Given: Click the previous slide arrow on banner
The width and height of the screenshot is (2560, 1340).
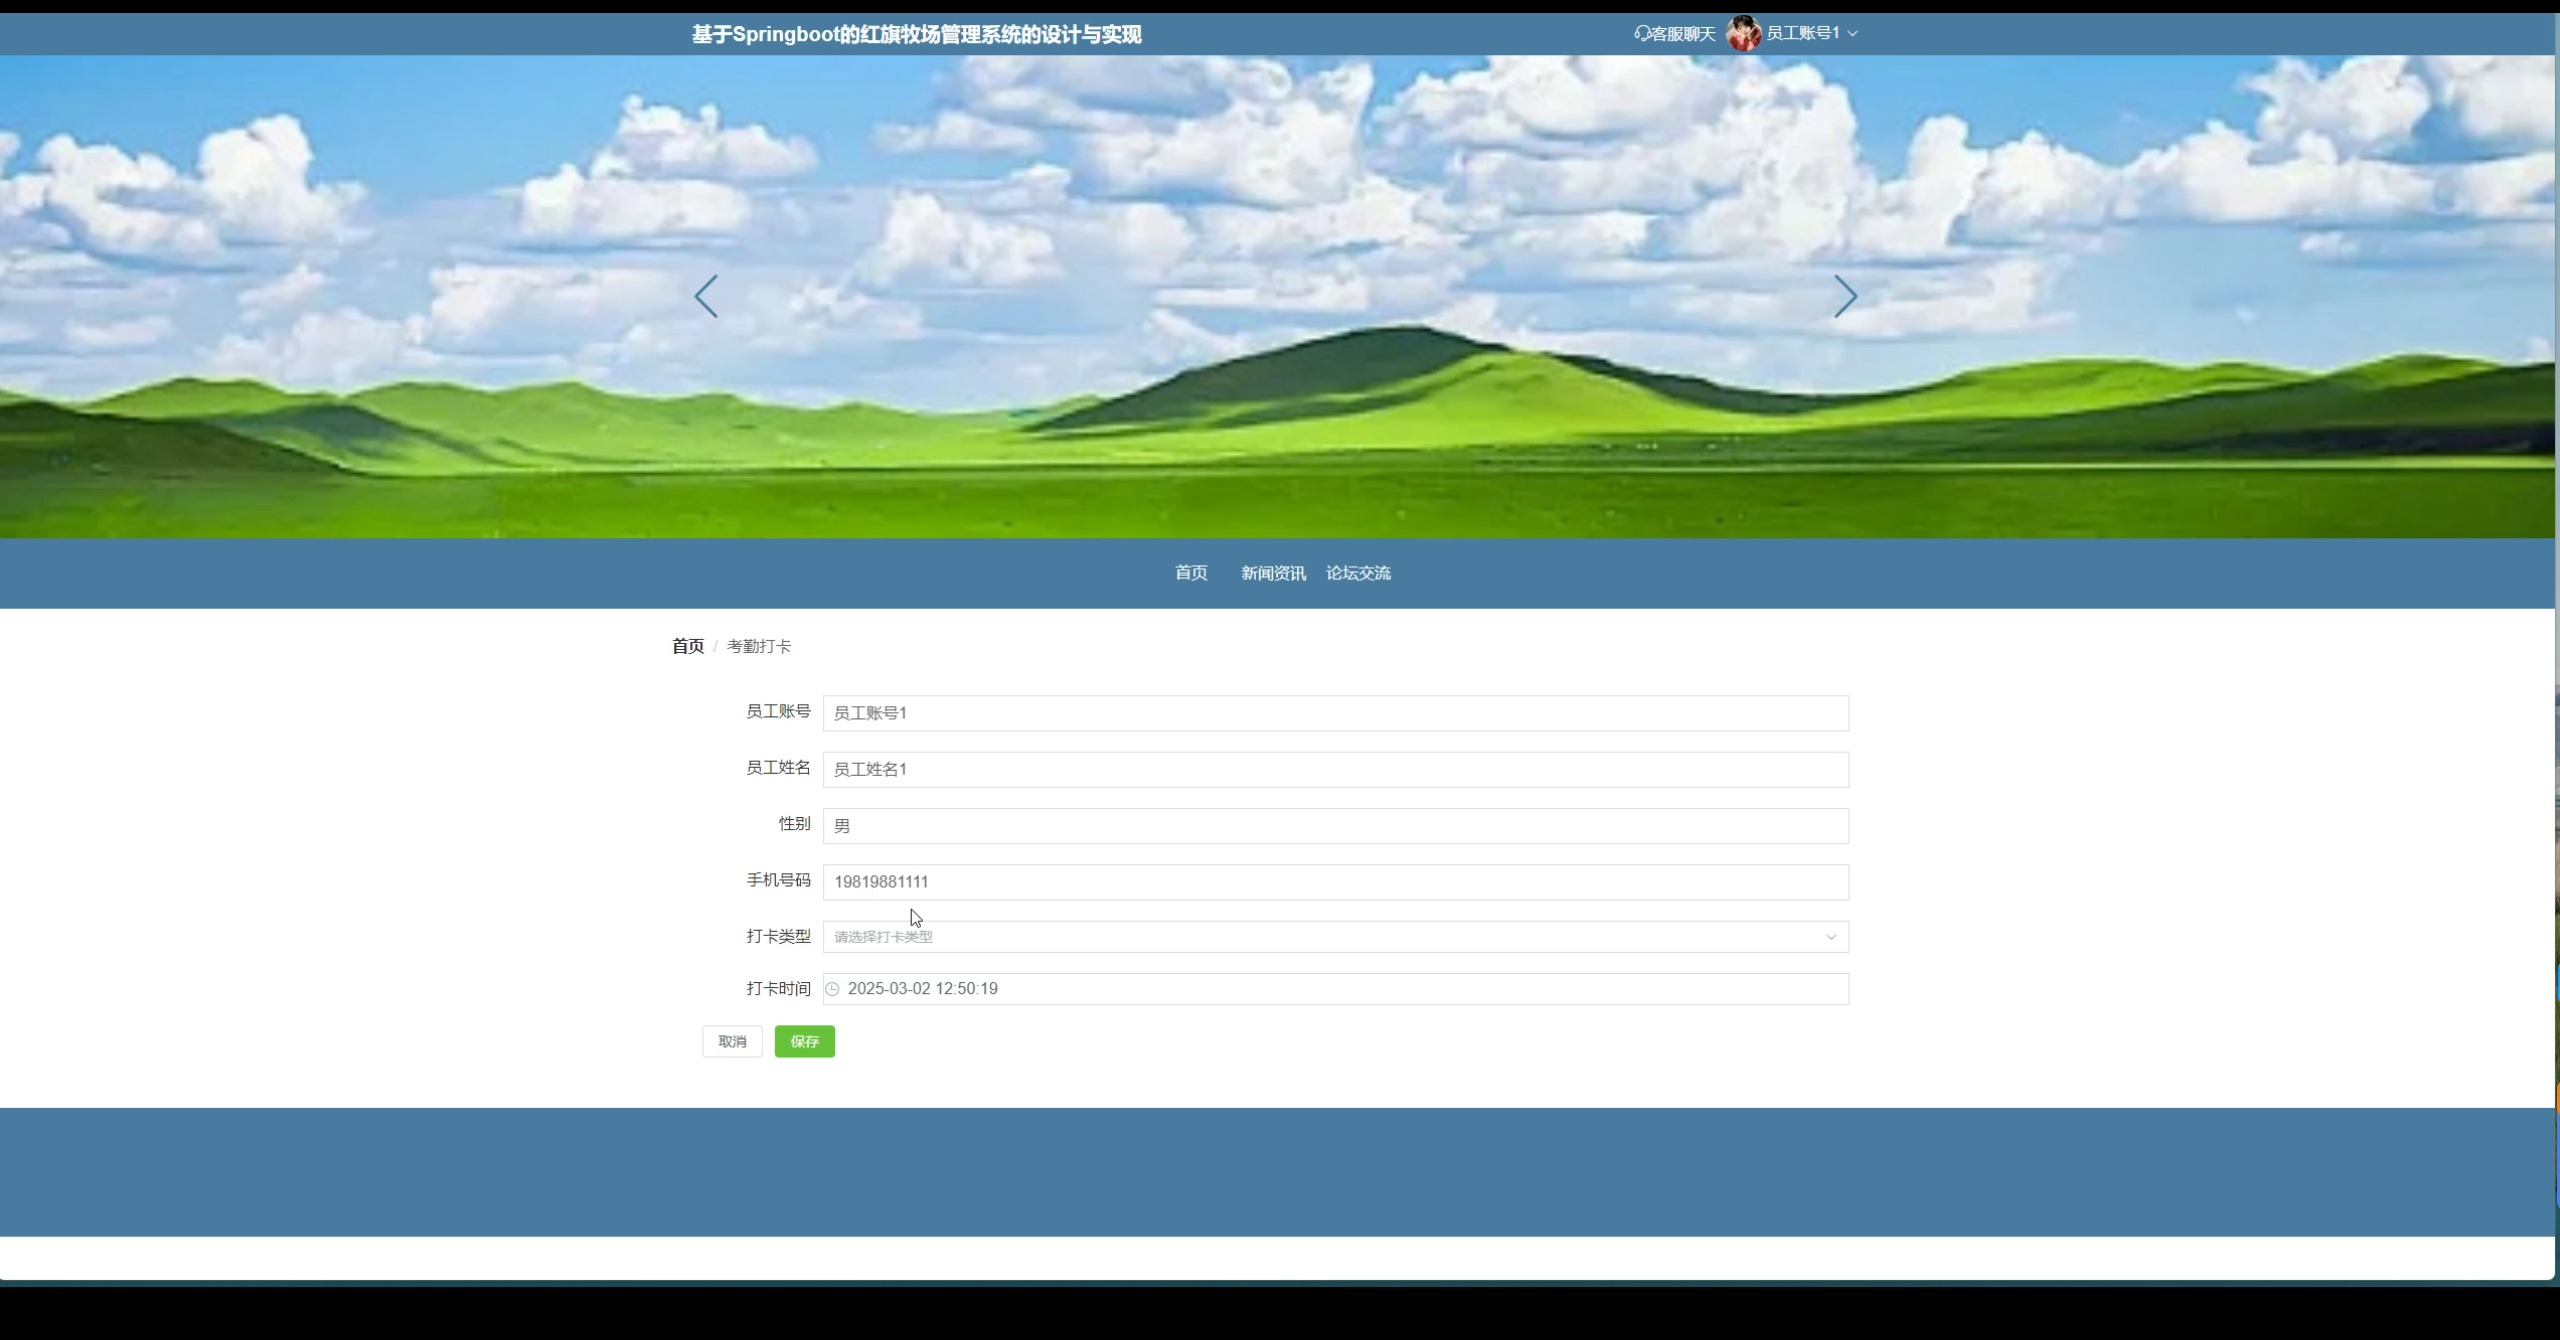Looking at the screenshot, I should click(706, 297).
